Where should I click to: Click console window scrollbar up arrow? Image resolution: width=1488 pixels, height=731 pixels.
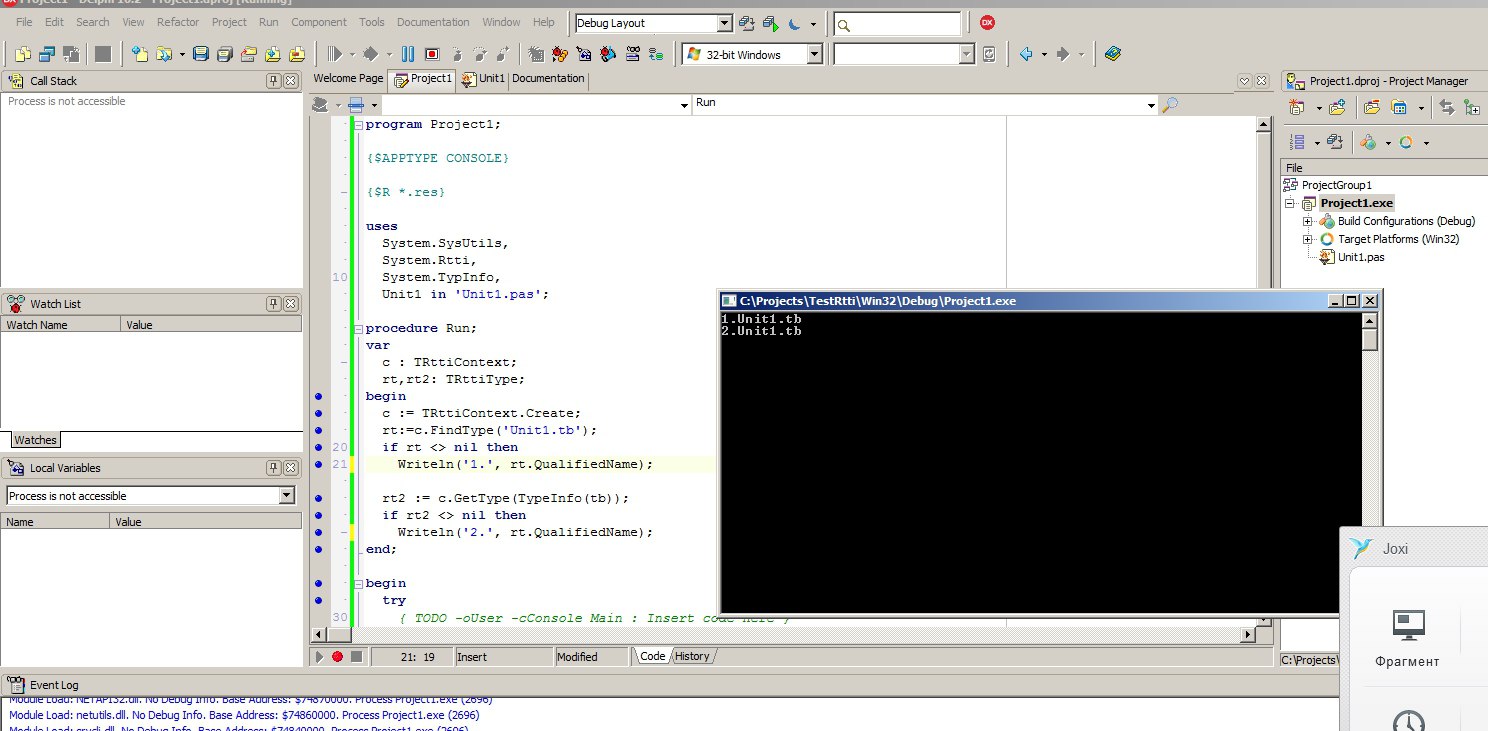[x=1370, y=319]
